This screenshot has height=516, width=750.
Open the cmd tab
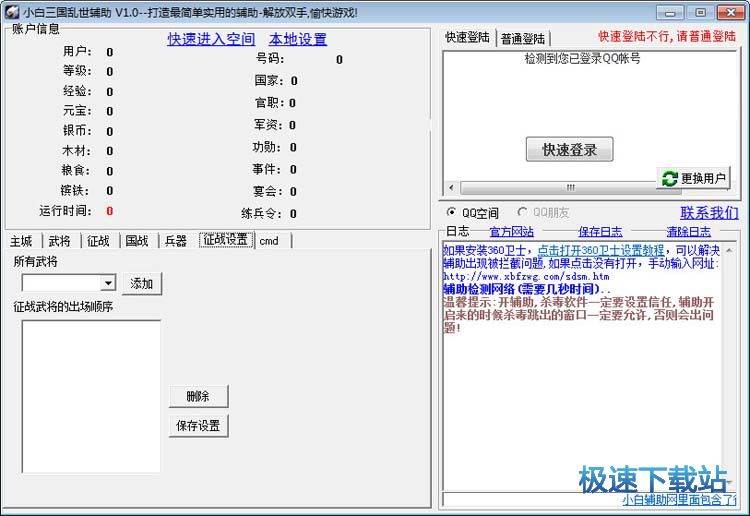point(269,241)
